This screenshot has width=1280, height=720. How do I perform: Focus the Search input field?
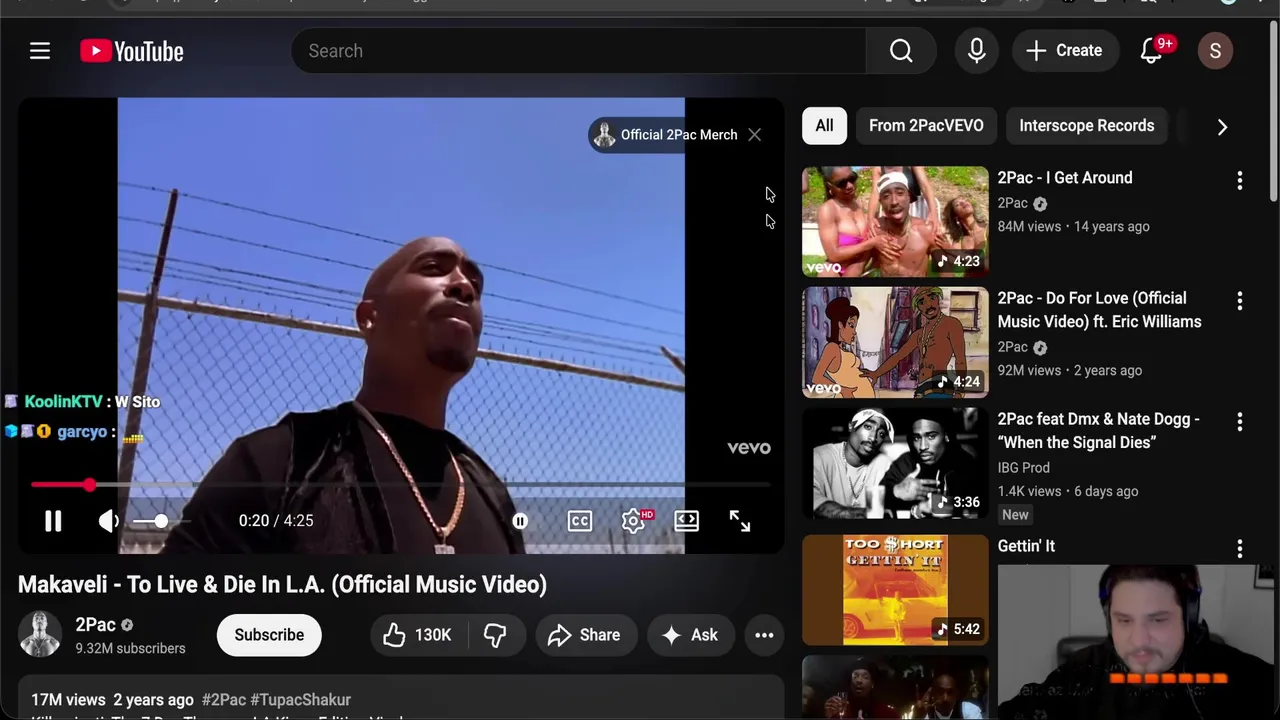[x=579, y=51]
